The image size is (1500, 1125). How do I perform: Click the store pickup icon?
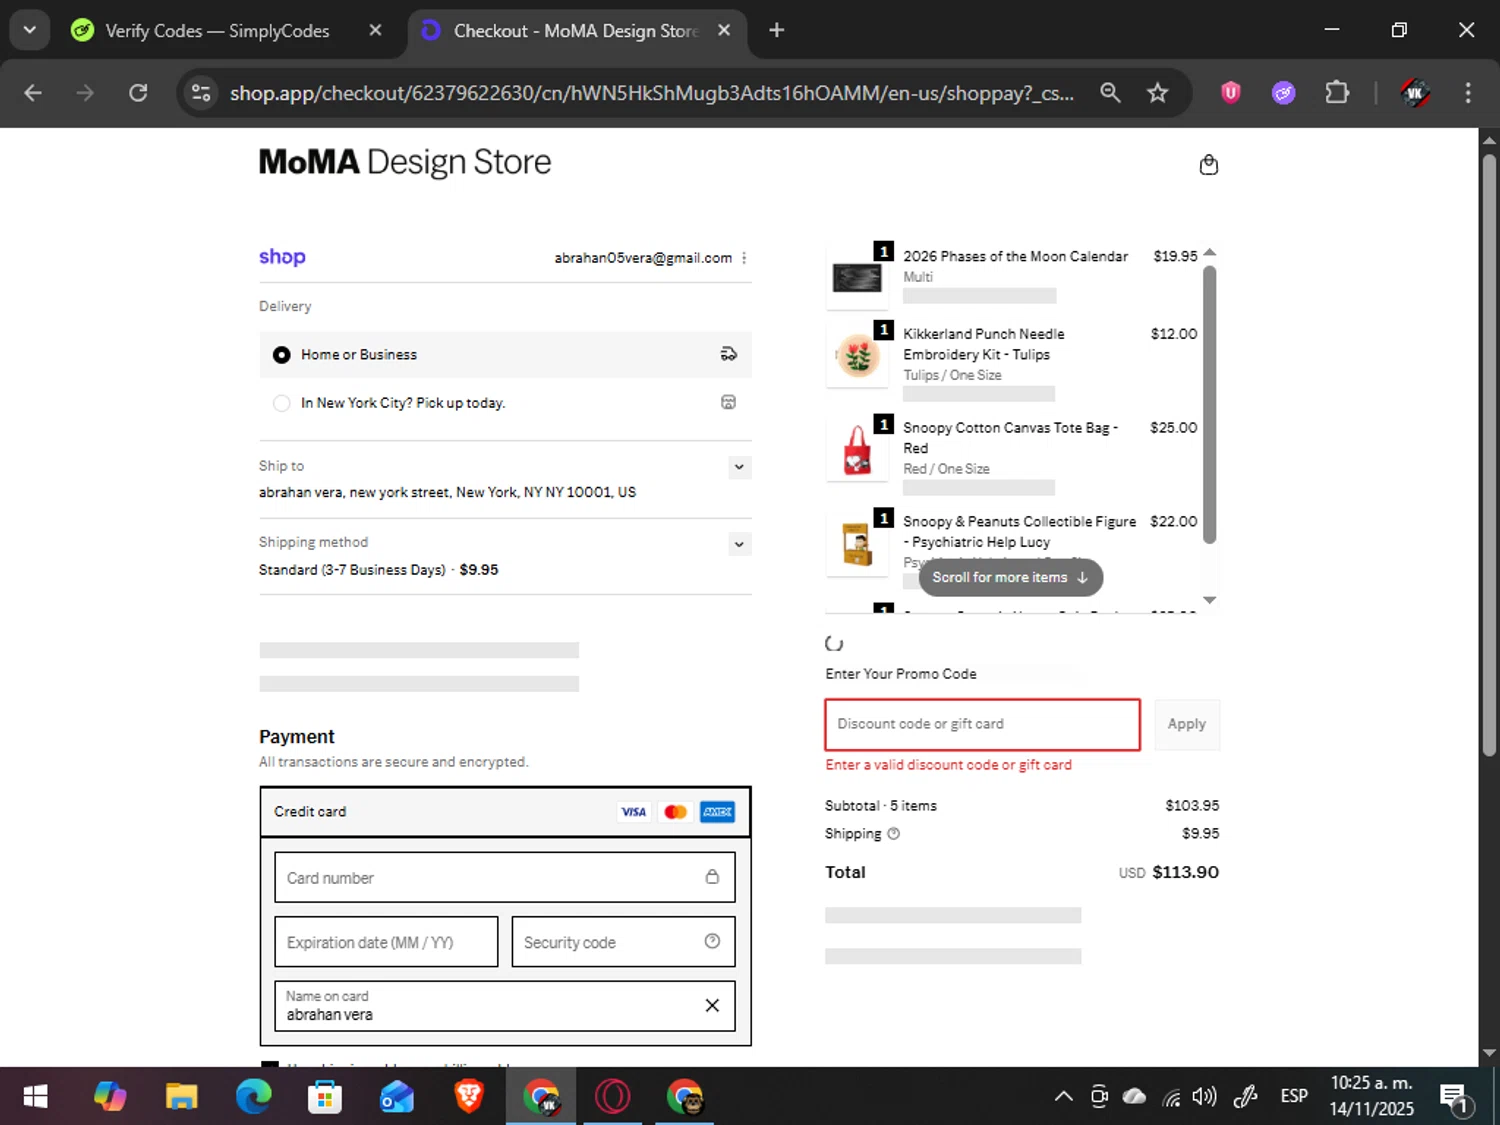[729, 402]
